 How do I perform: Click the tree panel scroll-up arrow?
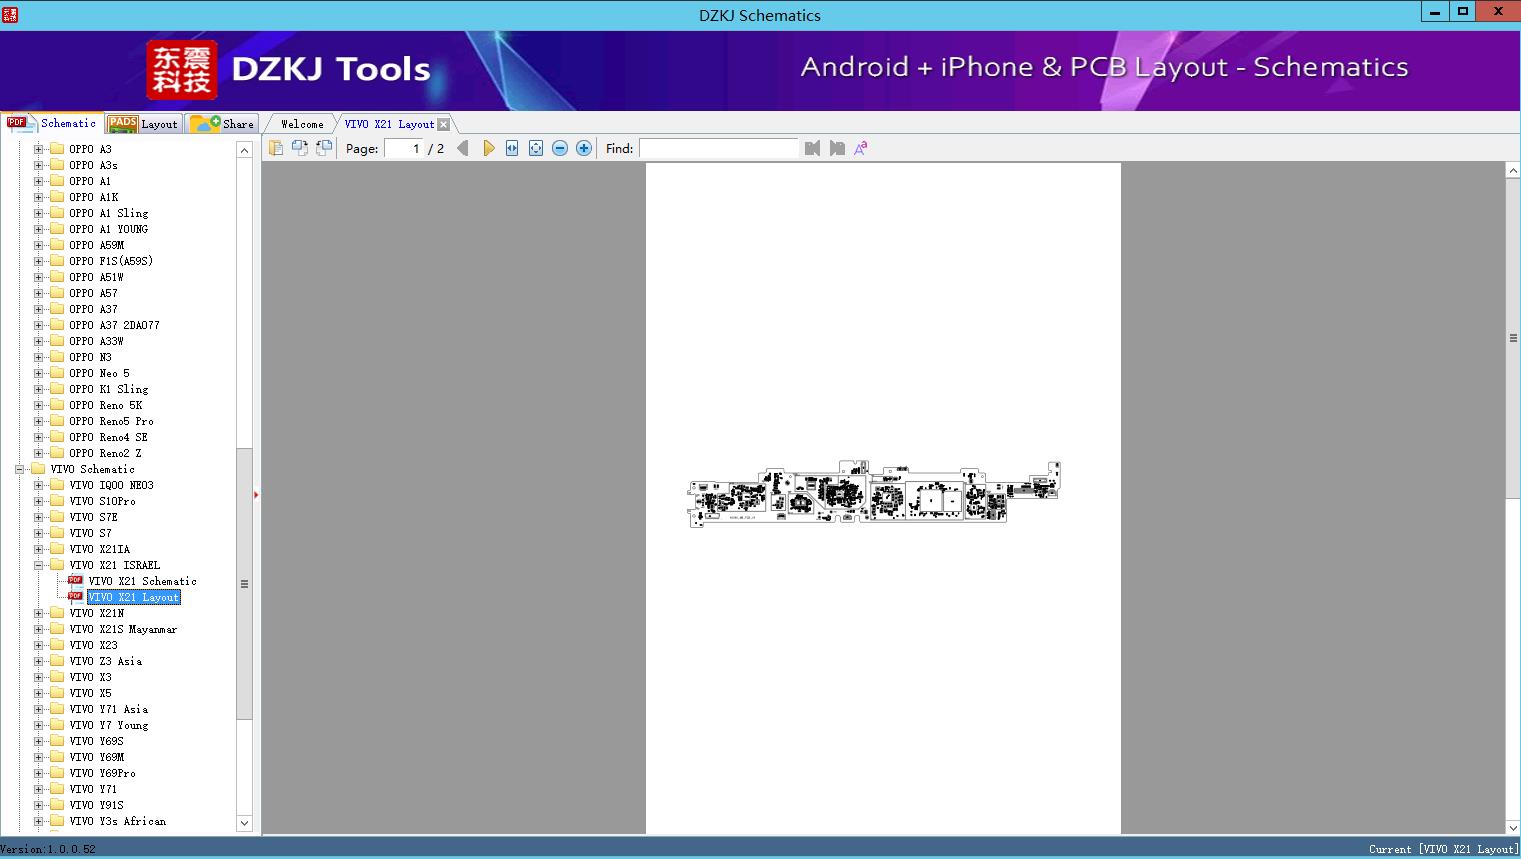[244, 150]
